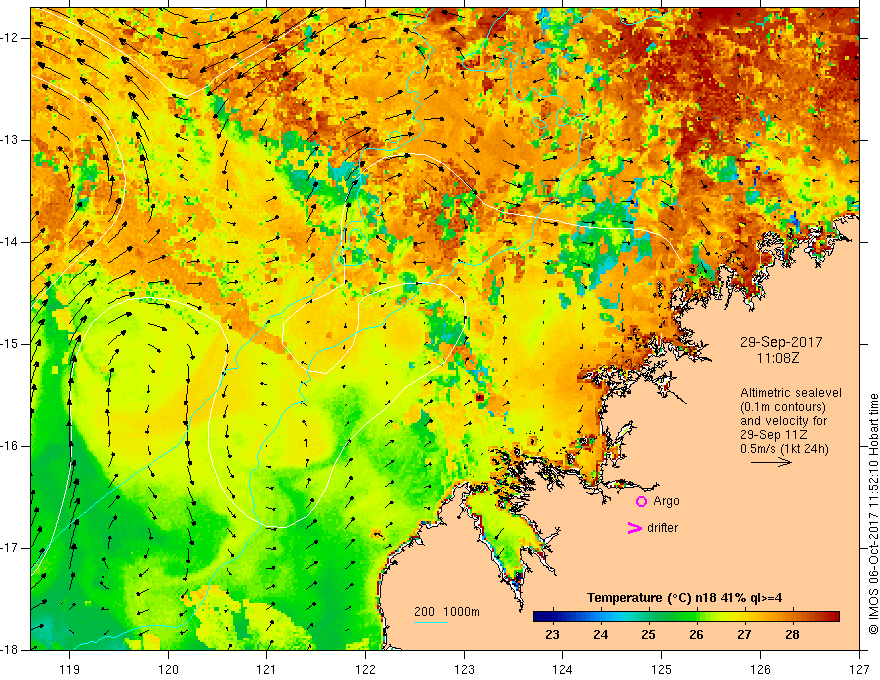
Task: Click the '29-Sep-2017' date text
Action: tap(781, 342)
